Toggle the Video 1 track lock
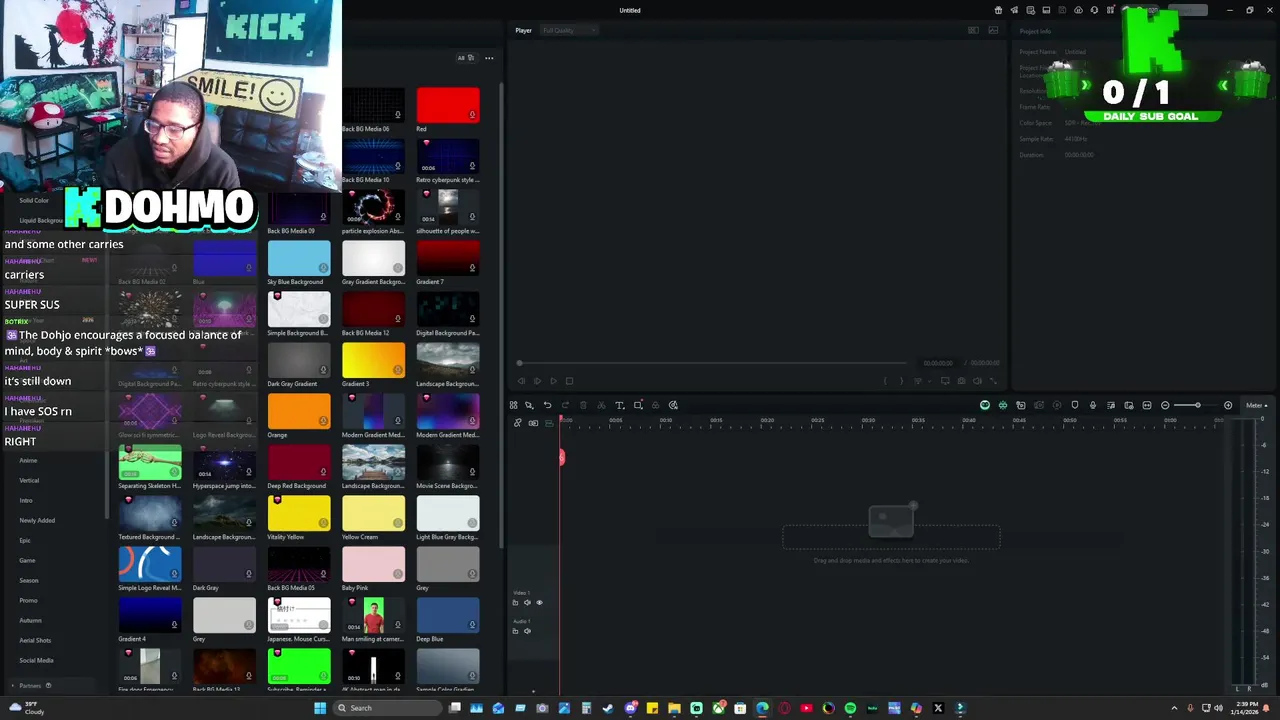The image size is (1280, 720). (515, 602)
